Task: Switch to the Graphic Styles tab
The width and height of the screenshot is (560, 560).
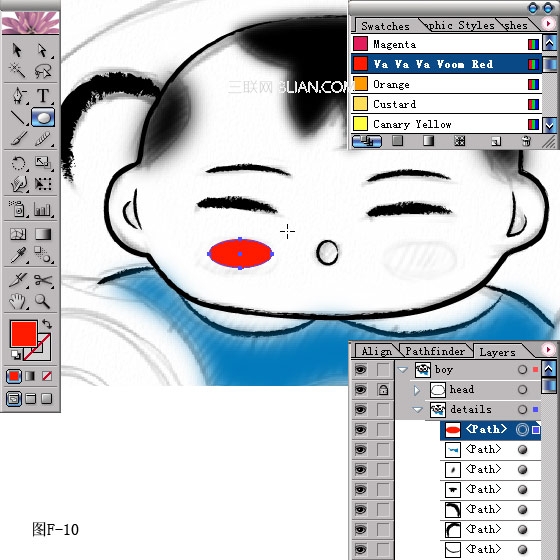Action: [x=461, y=25]
